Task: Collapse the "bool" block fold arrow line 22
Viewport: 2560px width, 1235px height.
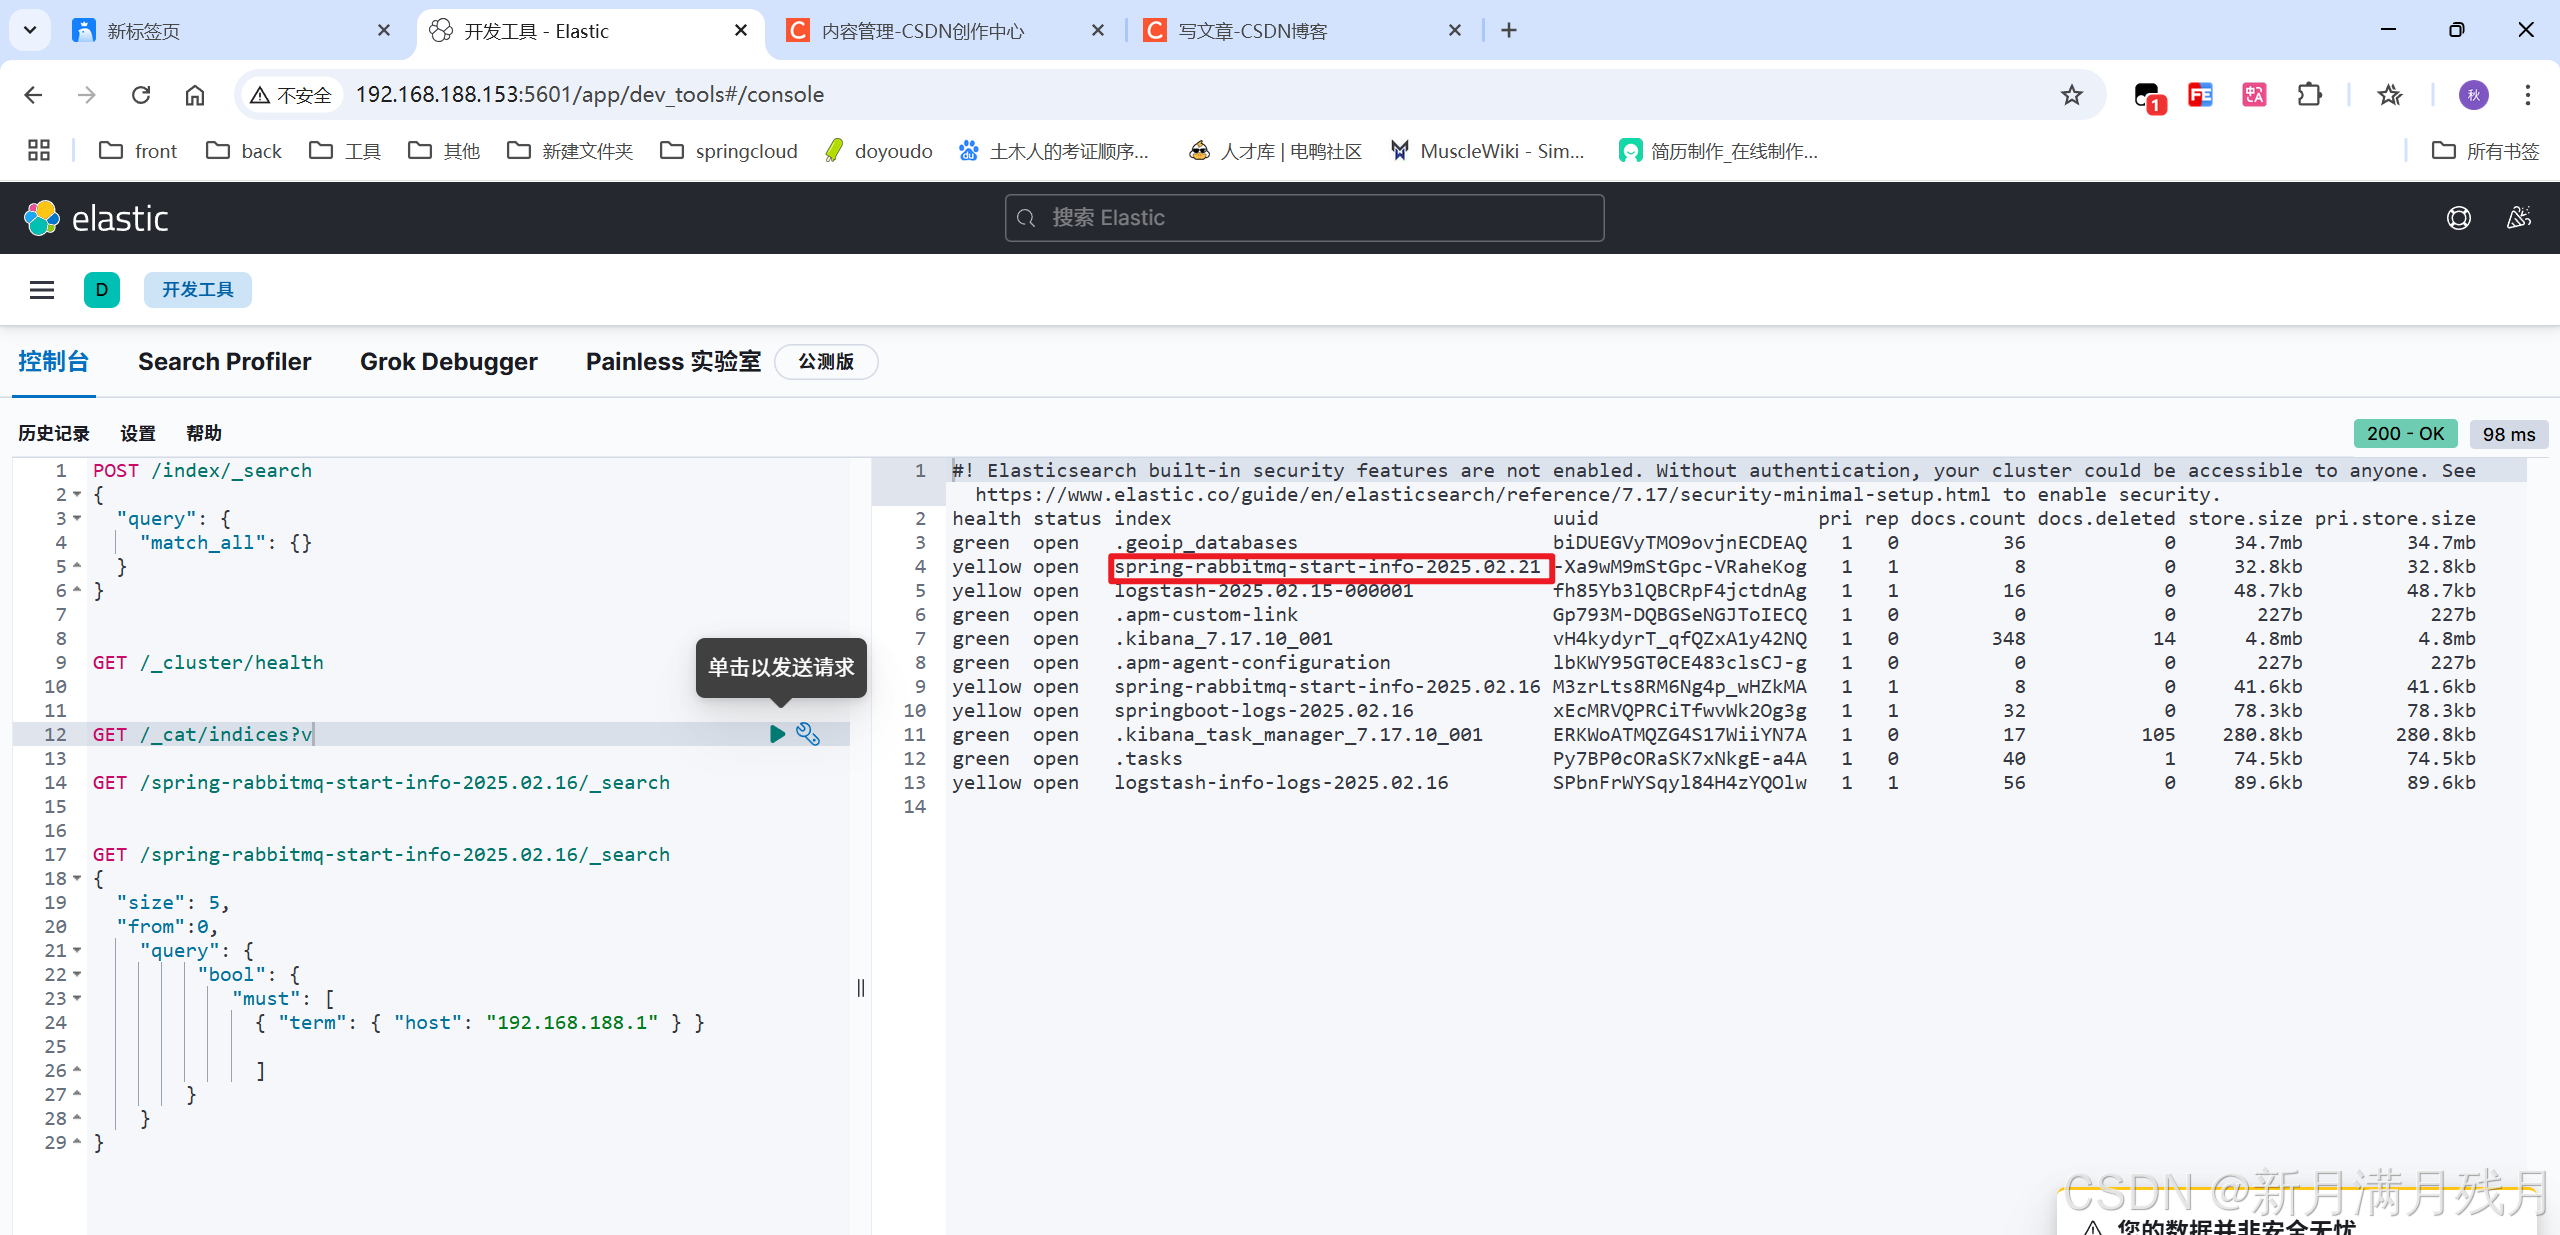Action: (77, 975)
